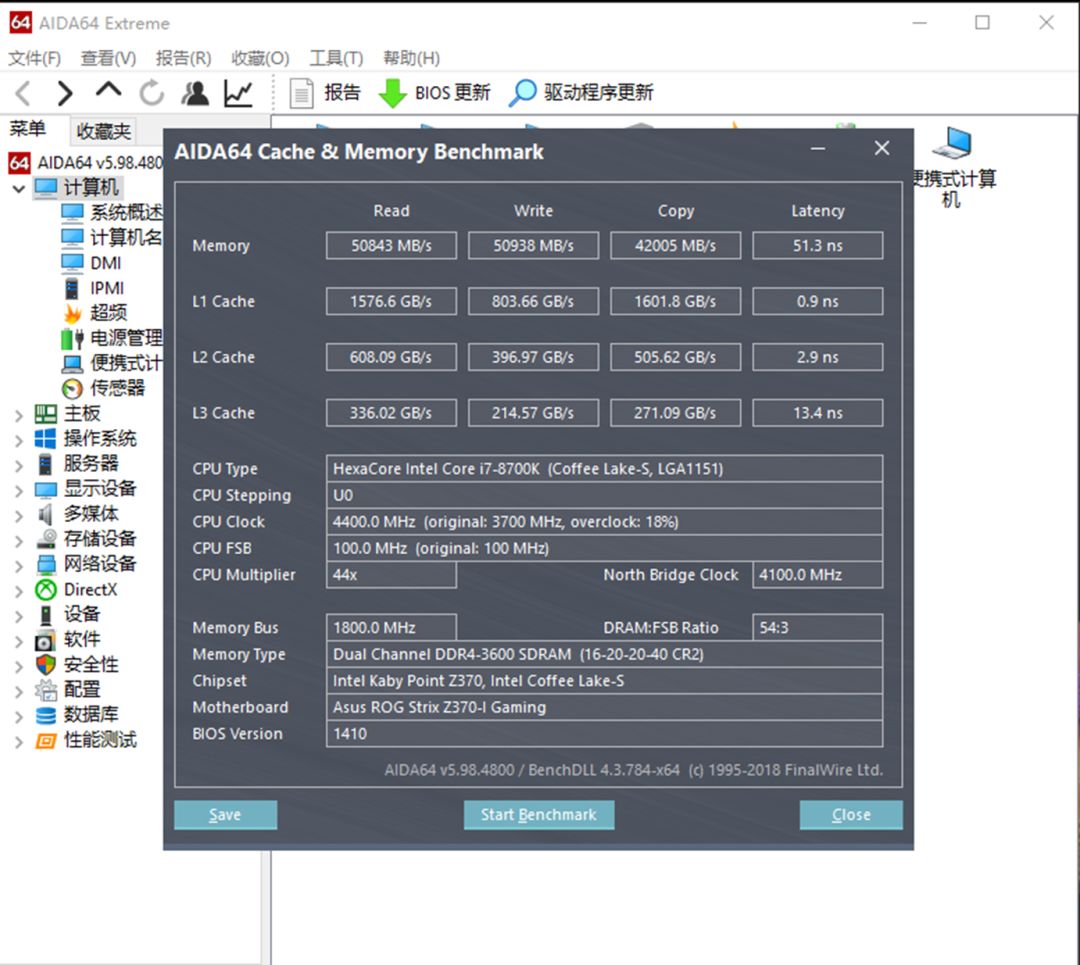Go up one level with the up arrow icon
The width and height of the screenshot is (1080, 965).
tap(108, 90)
